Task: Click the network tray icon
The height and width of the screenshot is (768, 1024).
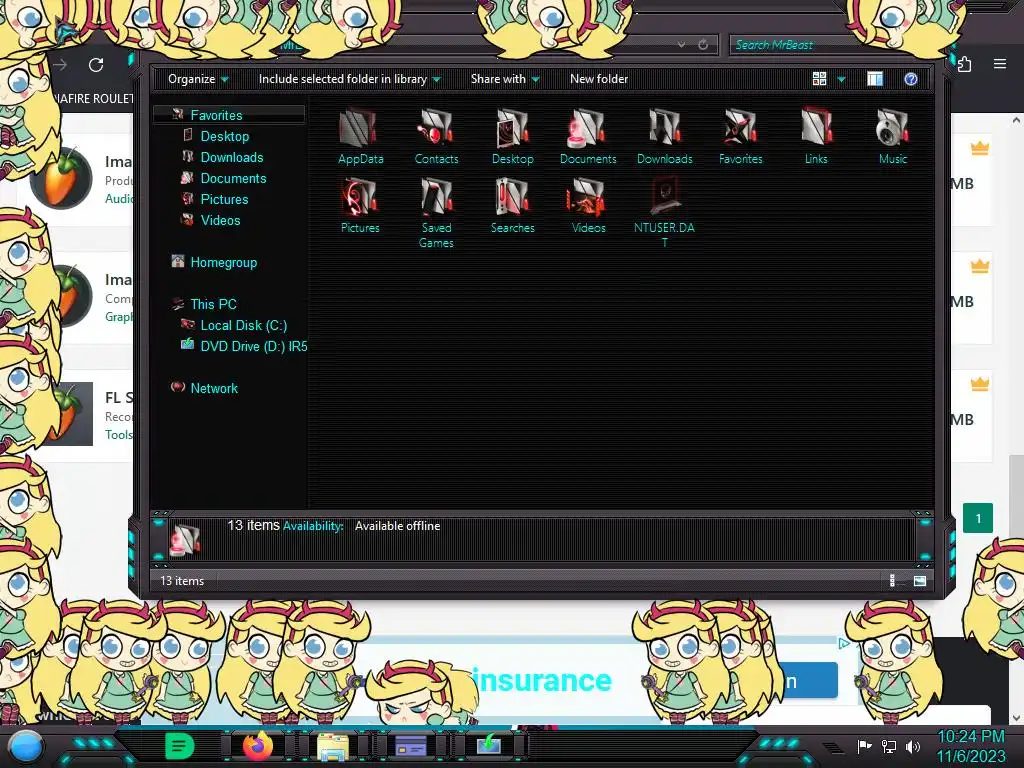Action: 889,746
